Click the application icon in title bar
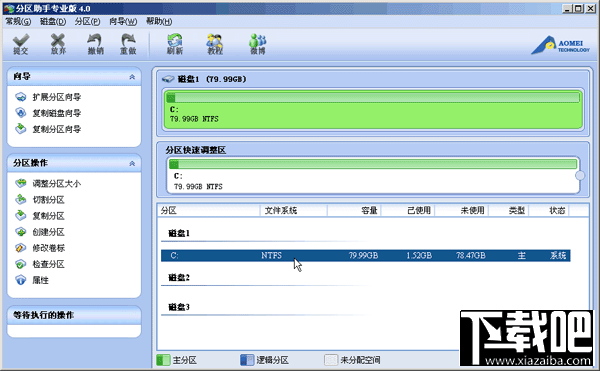 coord(8,8)
